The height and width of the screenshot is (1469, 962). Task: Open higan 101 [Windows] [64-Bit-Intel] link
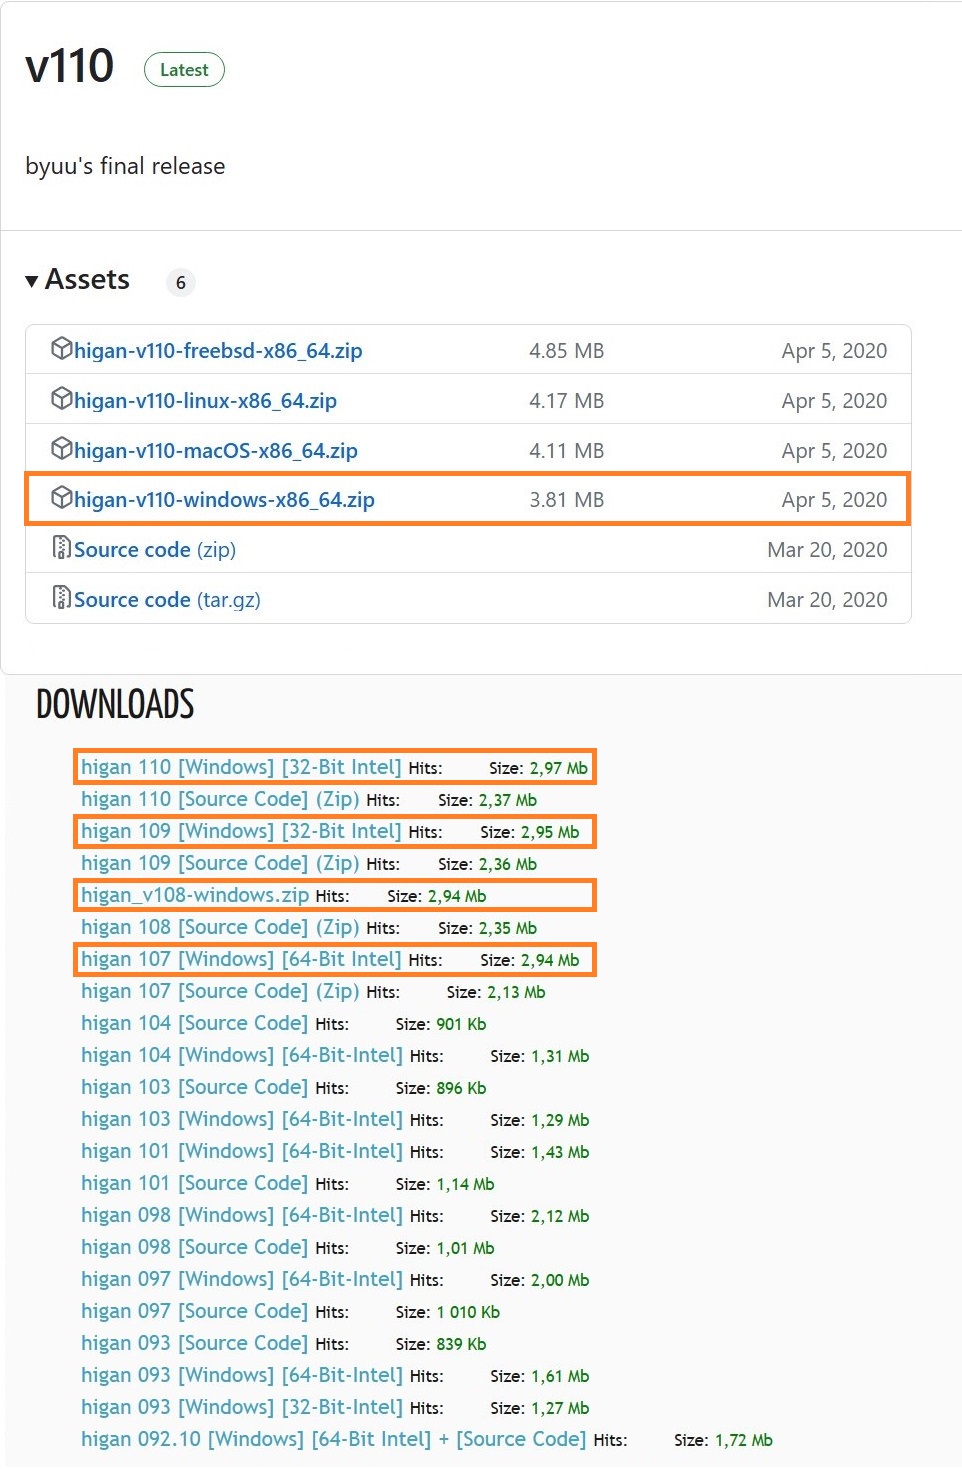(242, 1151)
